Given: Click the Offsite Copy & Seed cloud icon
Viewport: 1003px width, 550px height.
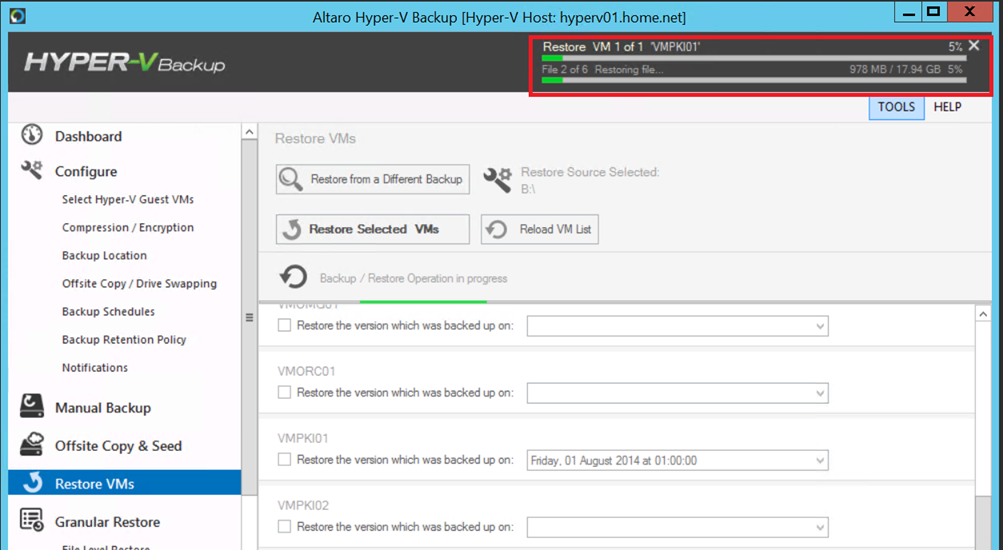Looking at the screenshot, I should click(31, 444).
